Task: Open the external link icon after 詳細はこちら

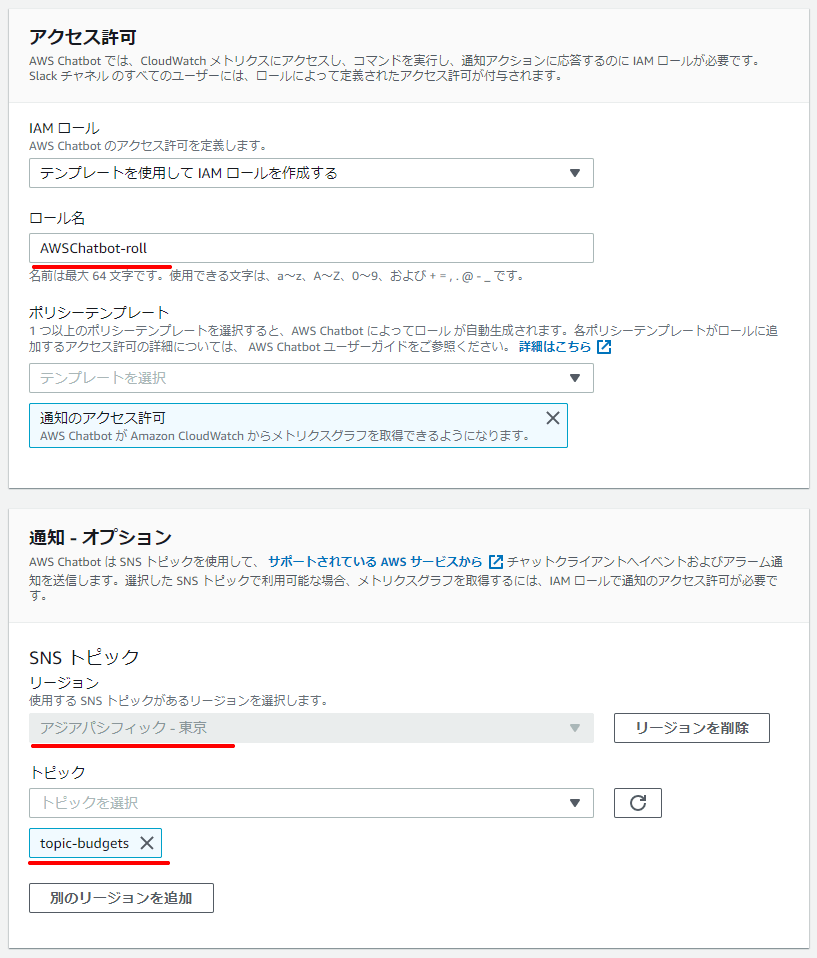Action: [604, 347]
